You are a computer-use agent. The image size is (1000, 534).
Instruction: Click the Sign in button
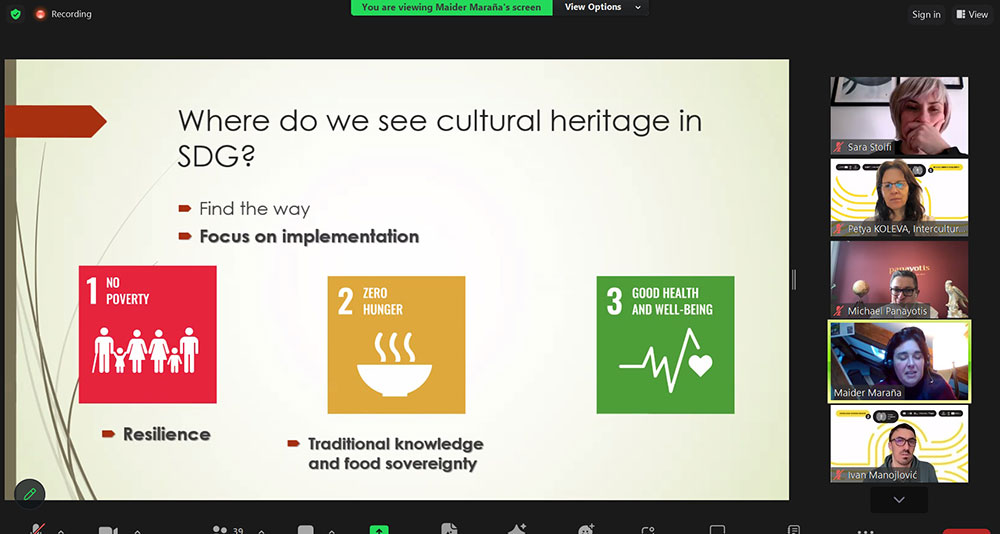pyautogui.click(x=926, y=14)
